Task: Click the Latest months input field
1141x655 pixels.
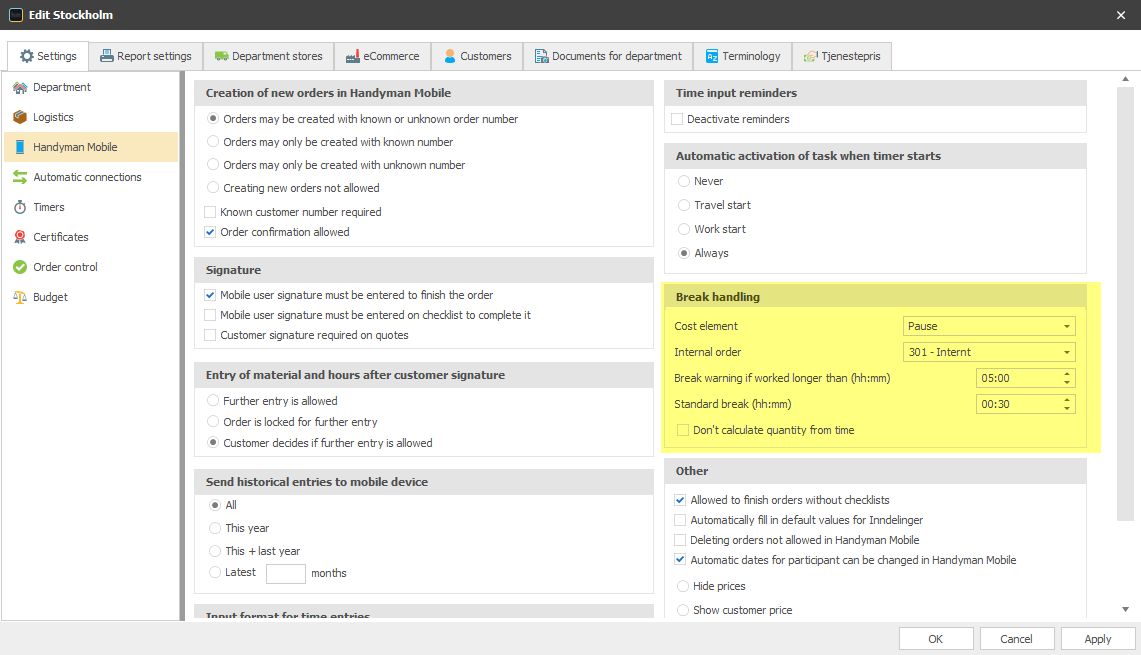Action: [x=285, y=573]
